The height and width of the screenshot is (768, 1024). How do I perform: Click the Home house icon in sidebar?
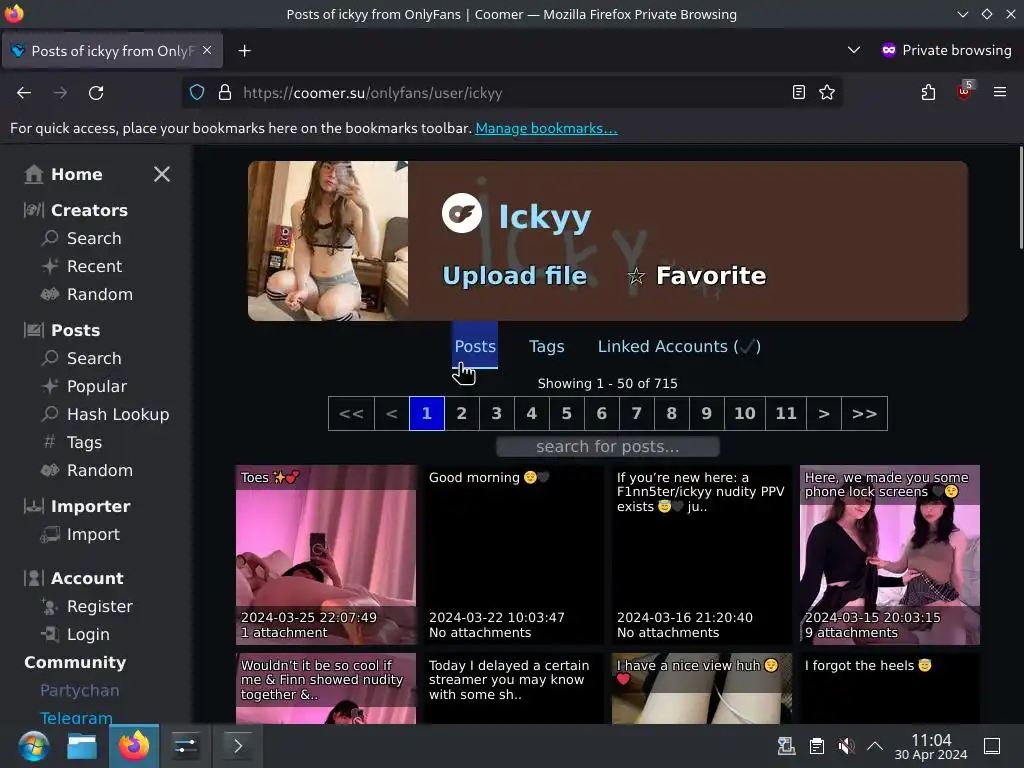click(x=34, y=174)
